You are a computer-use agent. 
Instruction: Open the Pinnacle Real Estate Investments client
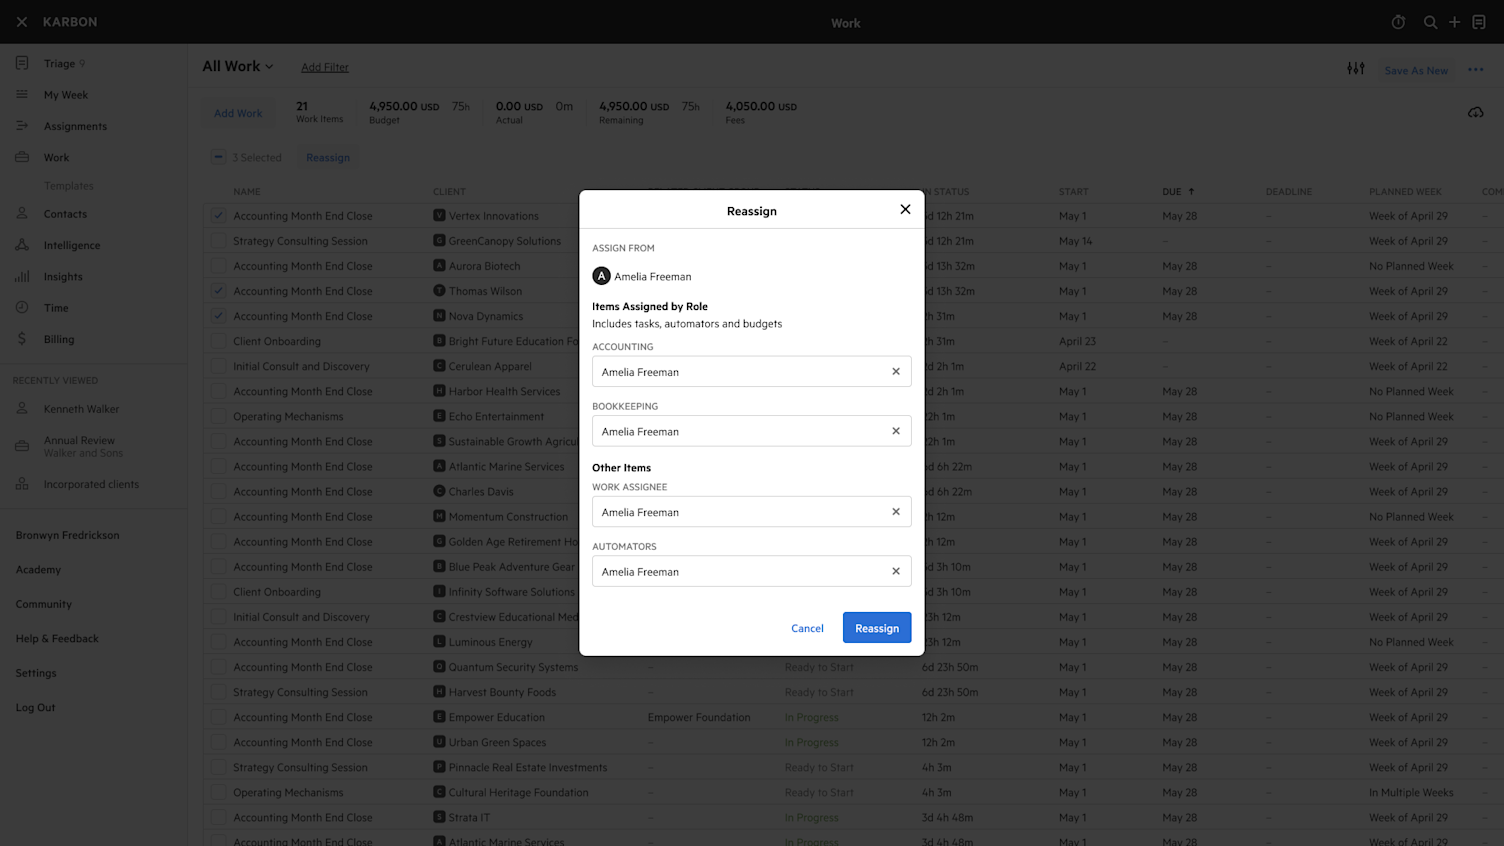pos(528,767)
